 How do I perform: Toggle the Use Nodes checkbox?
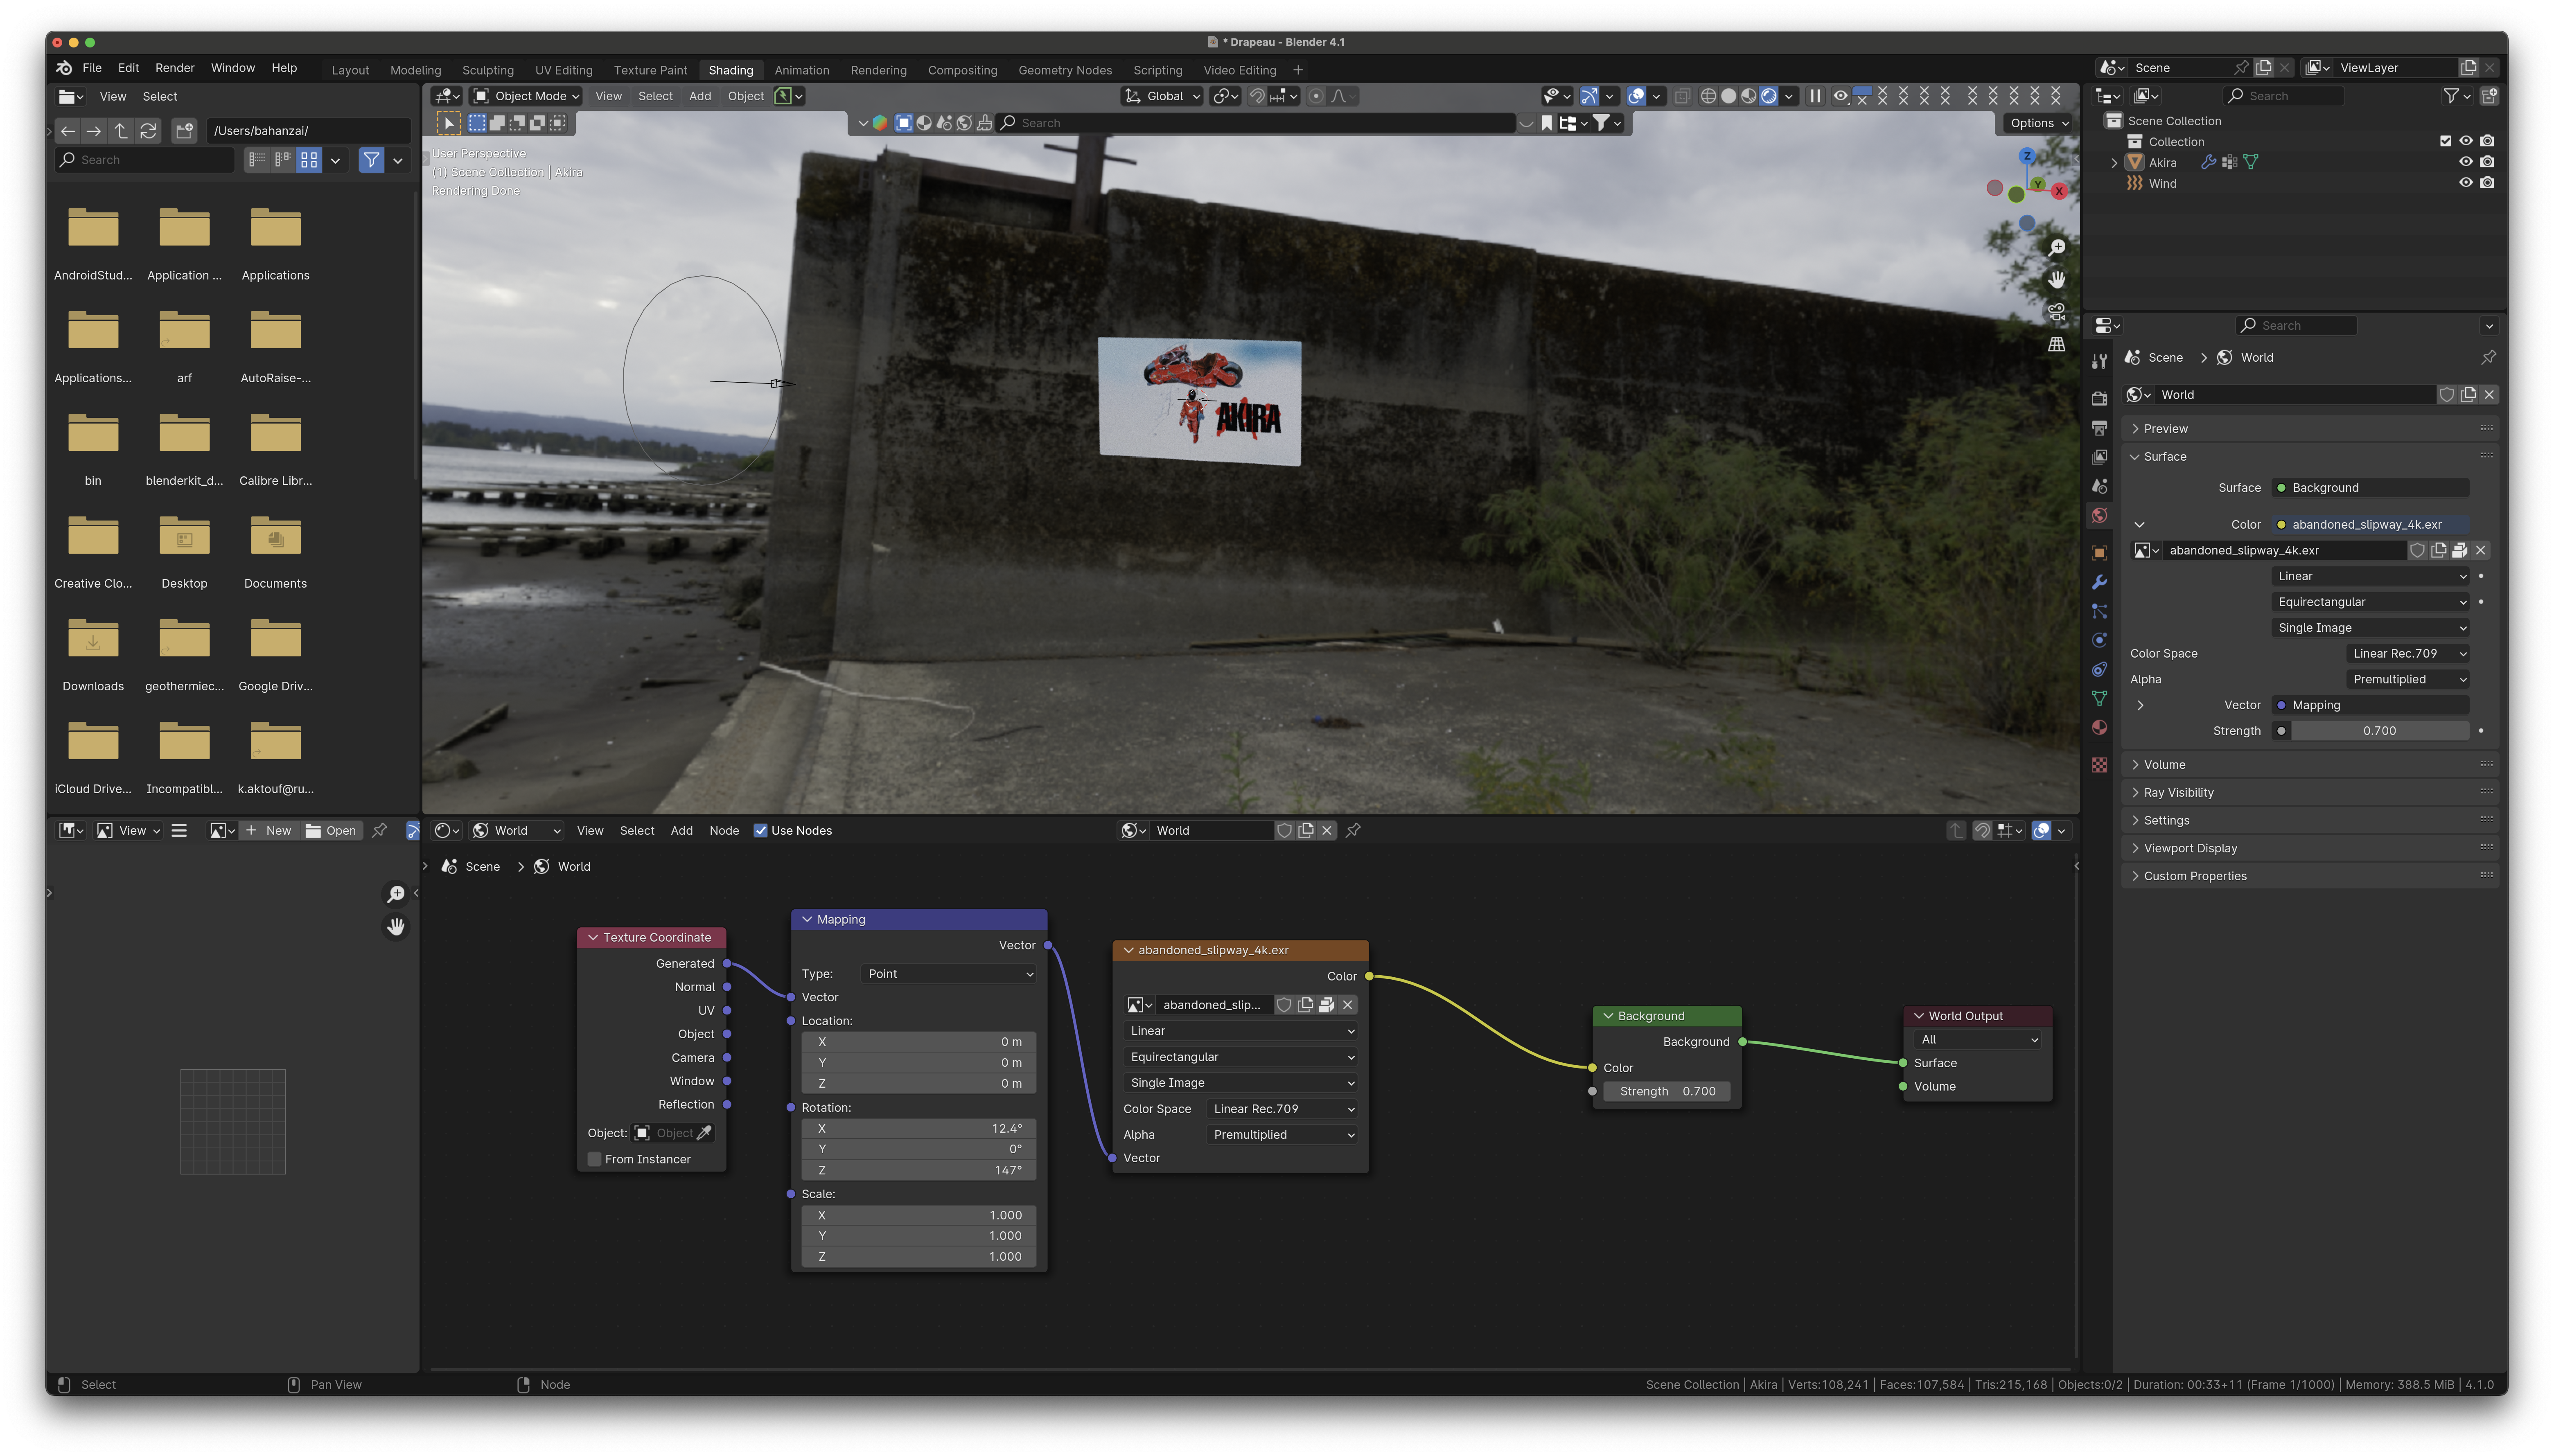760,831
